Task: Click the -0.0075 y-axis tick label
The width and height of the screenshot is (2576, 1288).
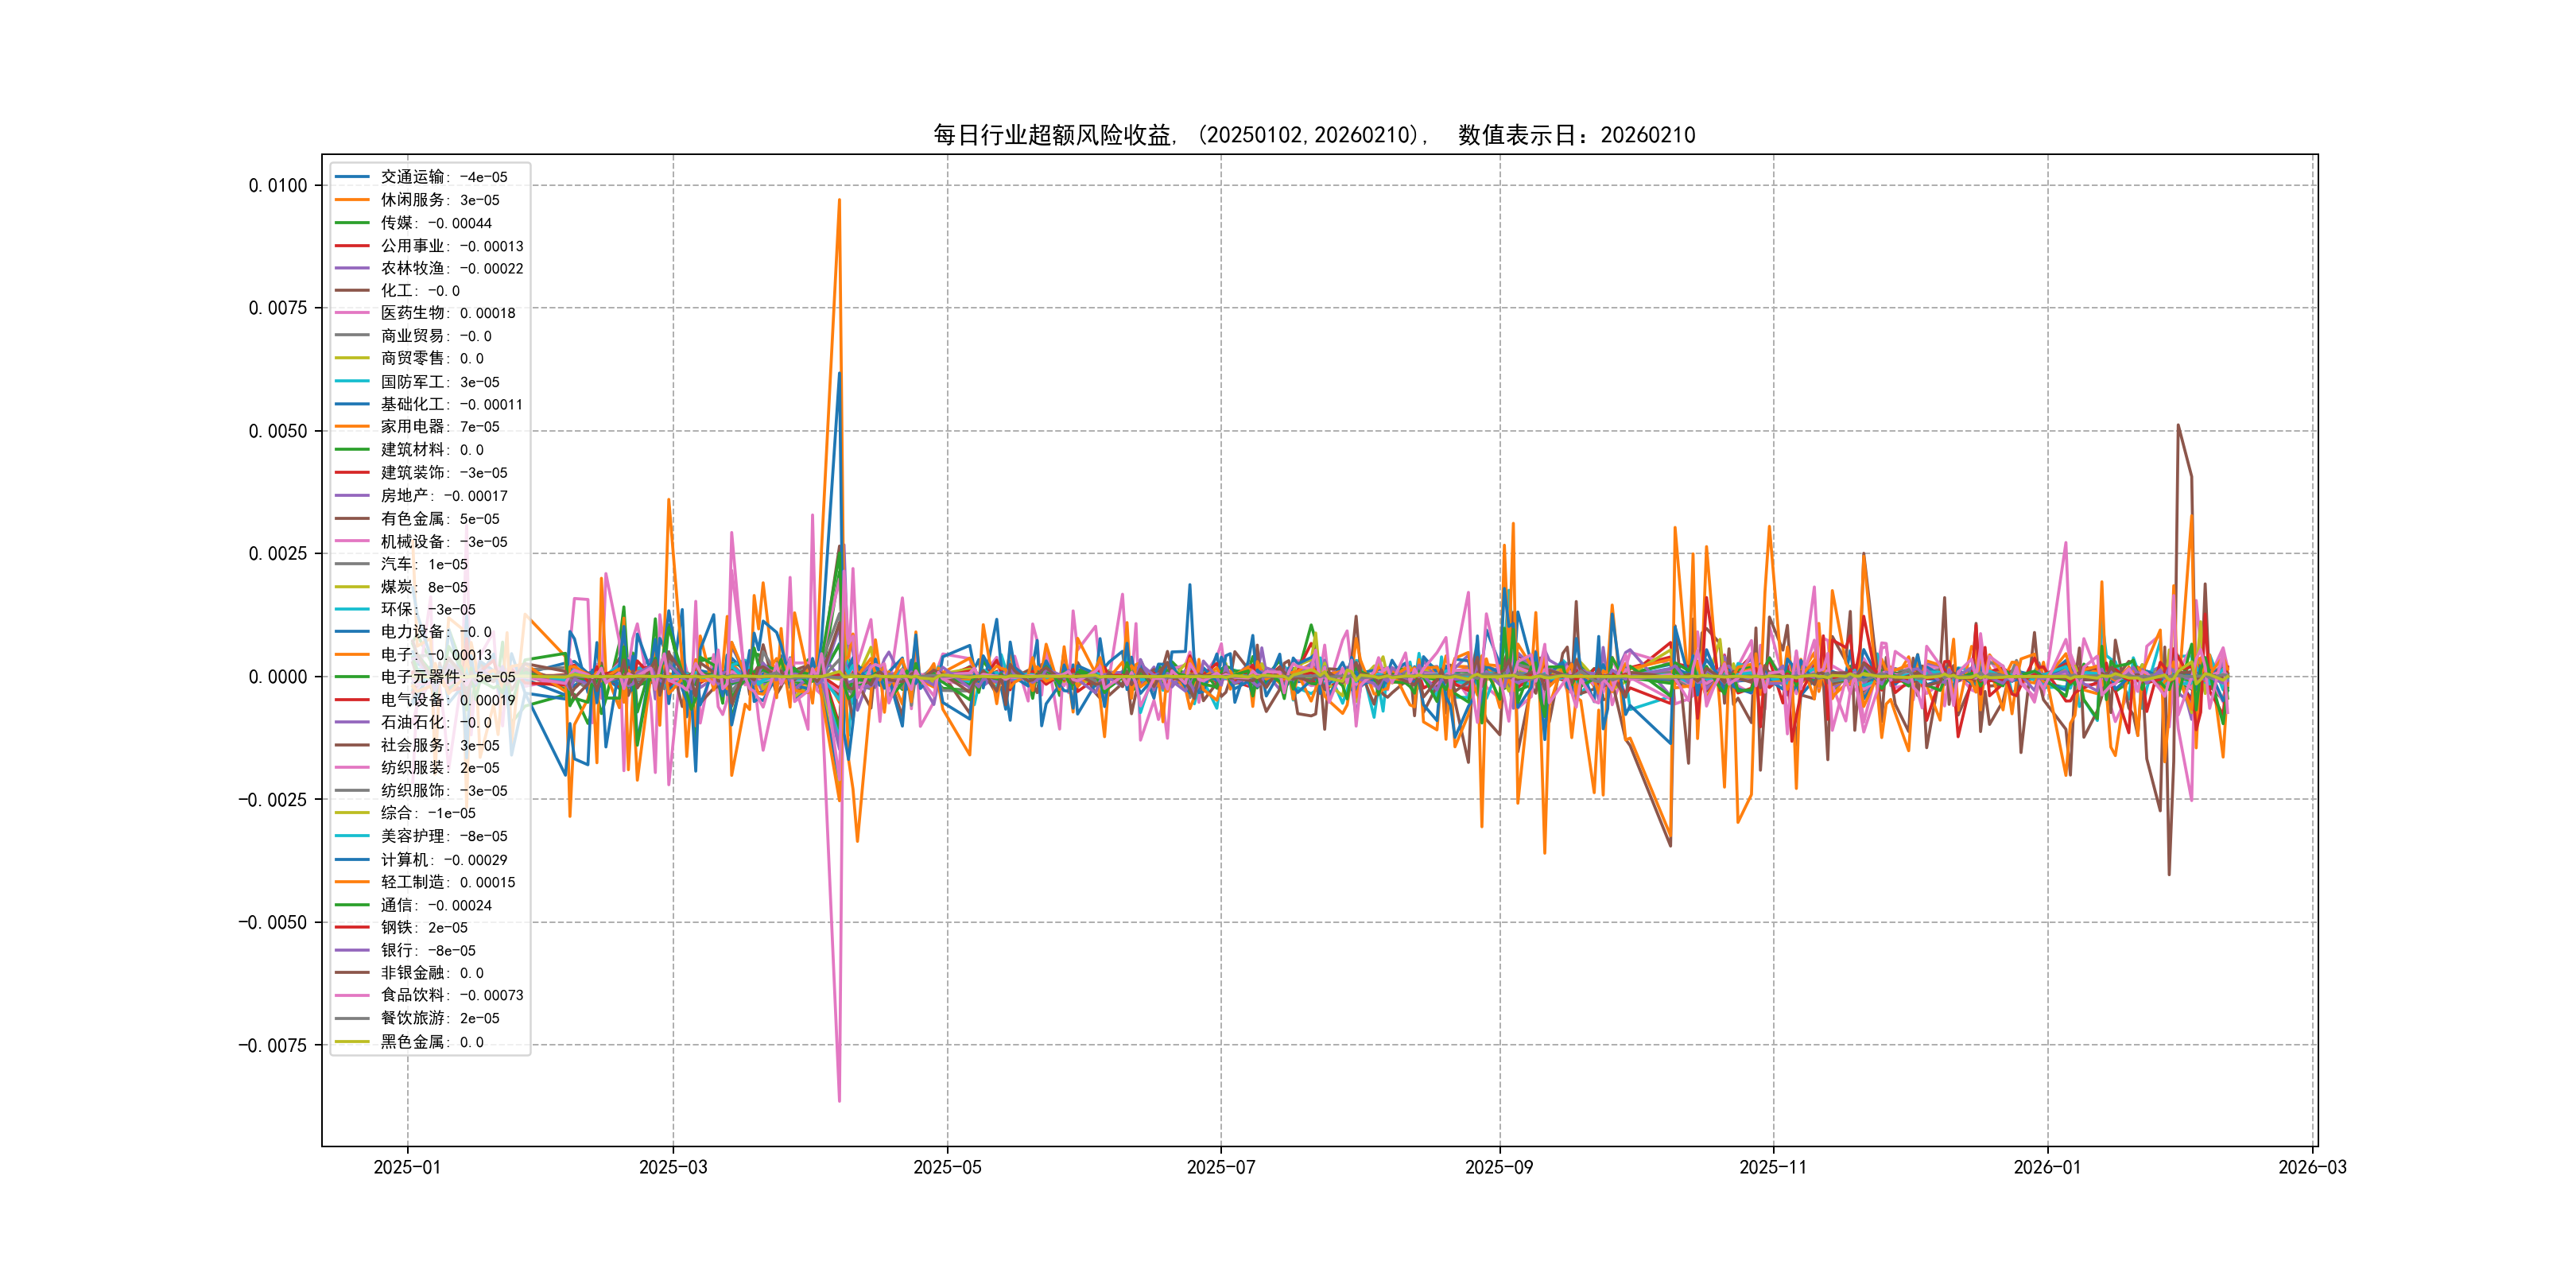Action: tap(272, 1045)
